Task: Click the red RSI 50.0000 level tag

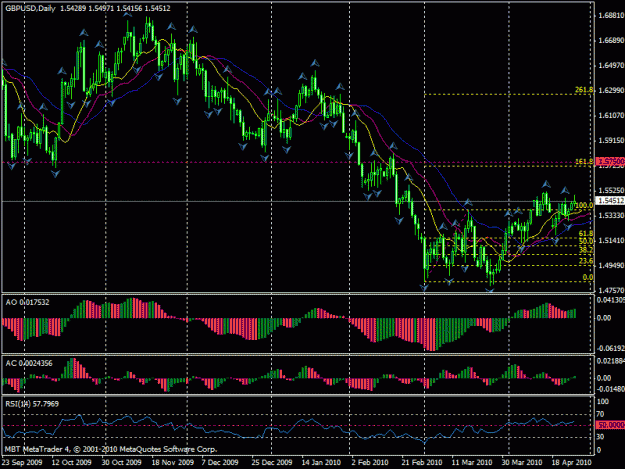Action: pyautogui.click(x=610, y=425)
